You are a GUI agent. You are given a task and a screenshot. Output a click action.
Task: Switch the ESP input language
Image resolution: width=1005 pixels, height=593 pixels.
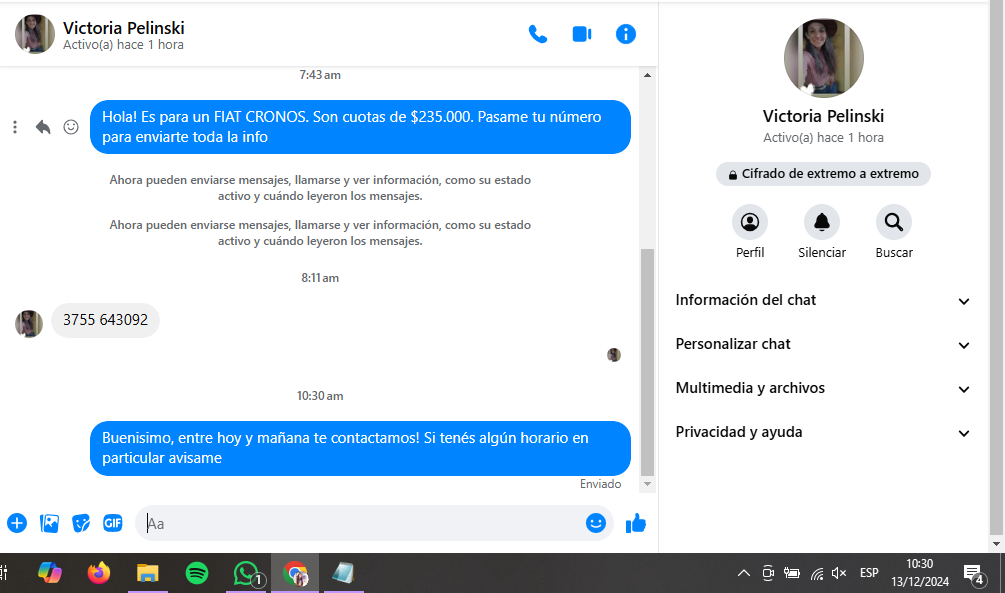click(869, 573)
